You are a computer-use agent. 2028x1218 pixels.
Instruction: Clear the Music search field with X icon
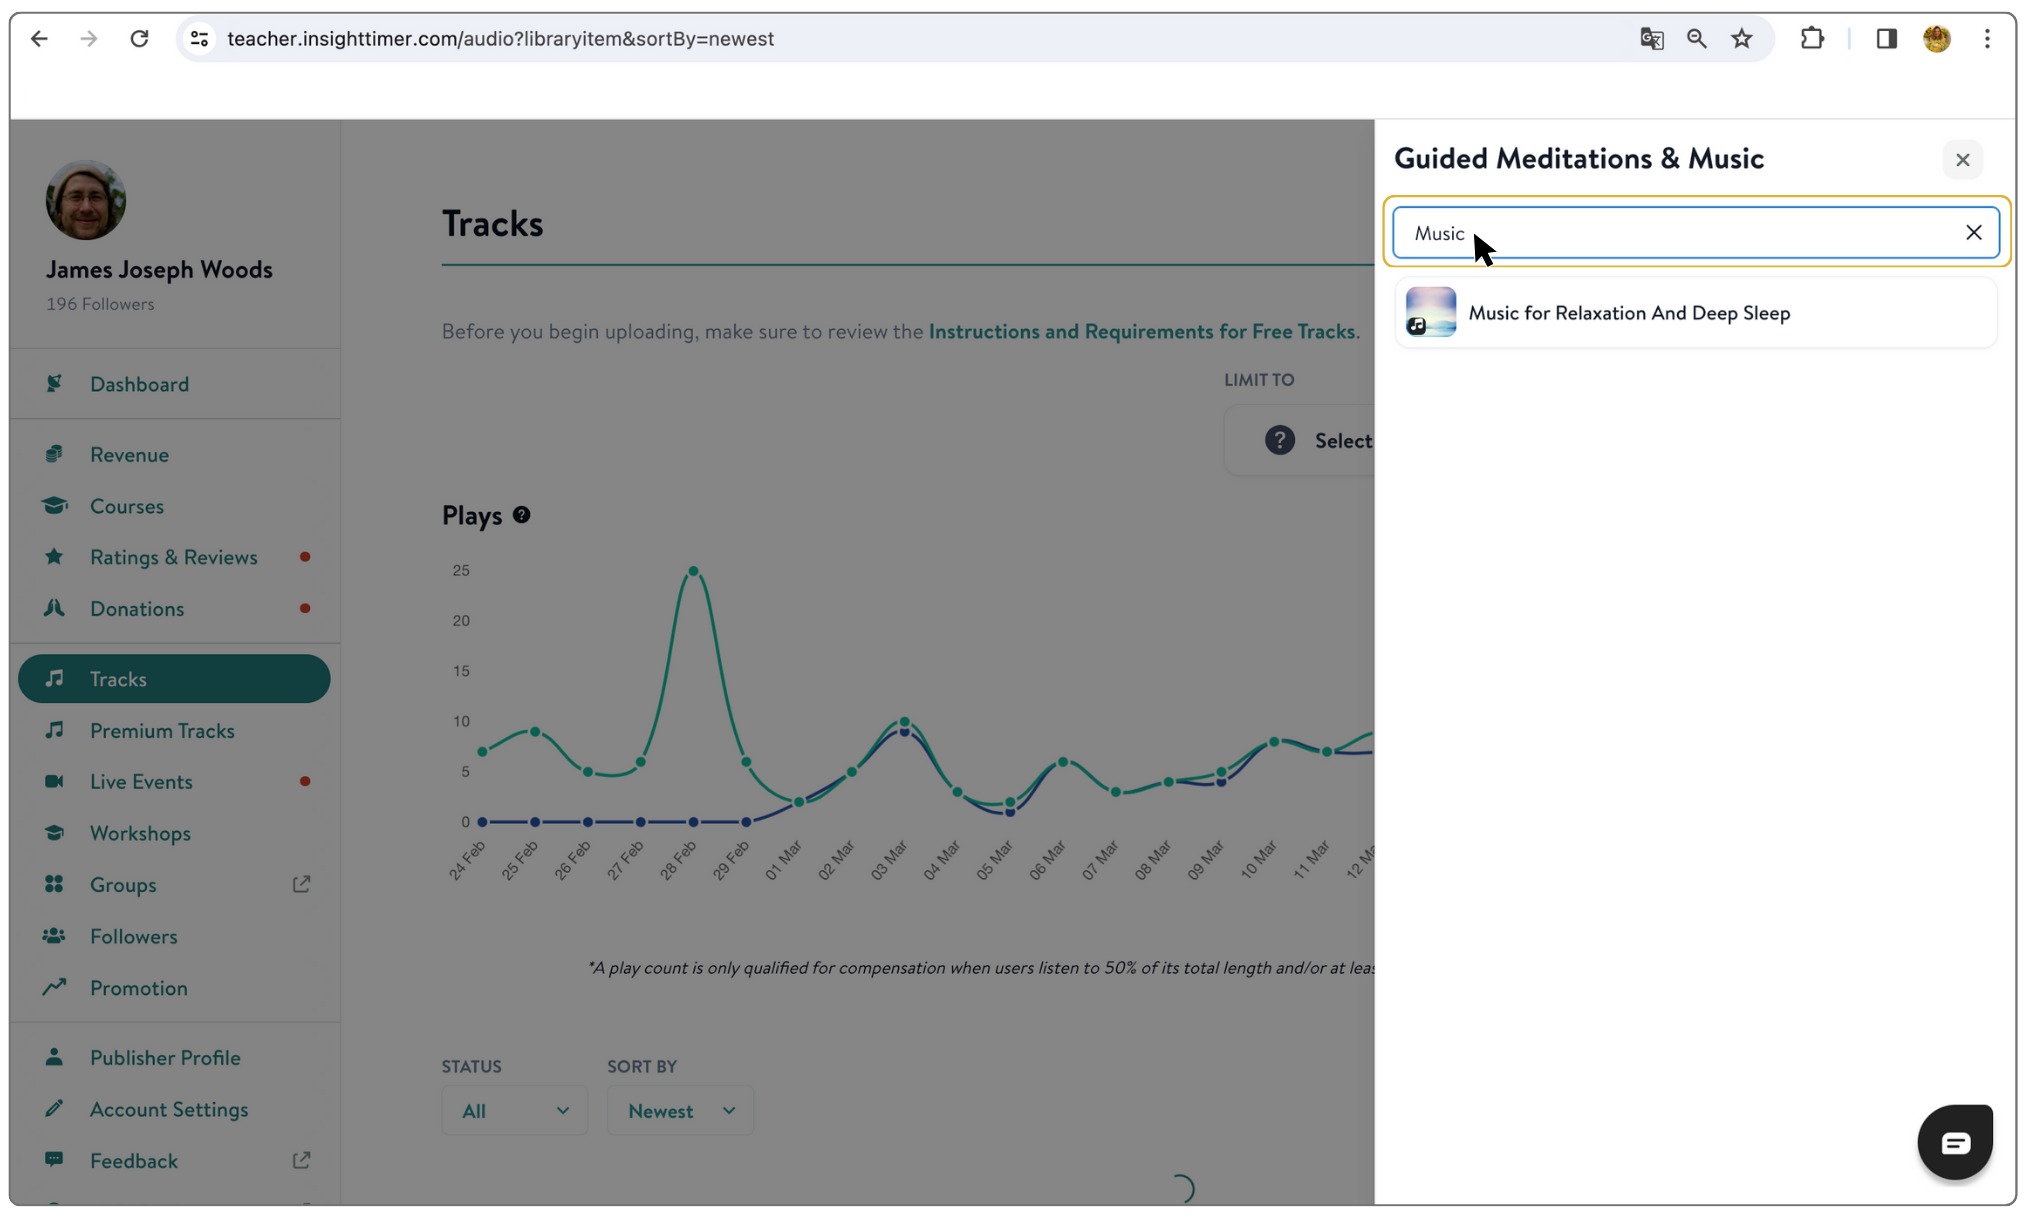[1973, 233]
